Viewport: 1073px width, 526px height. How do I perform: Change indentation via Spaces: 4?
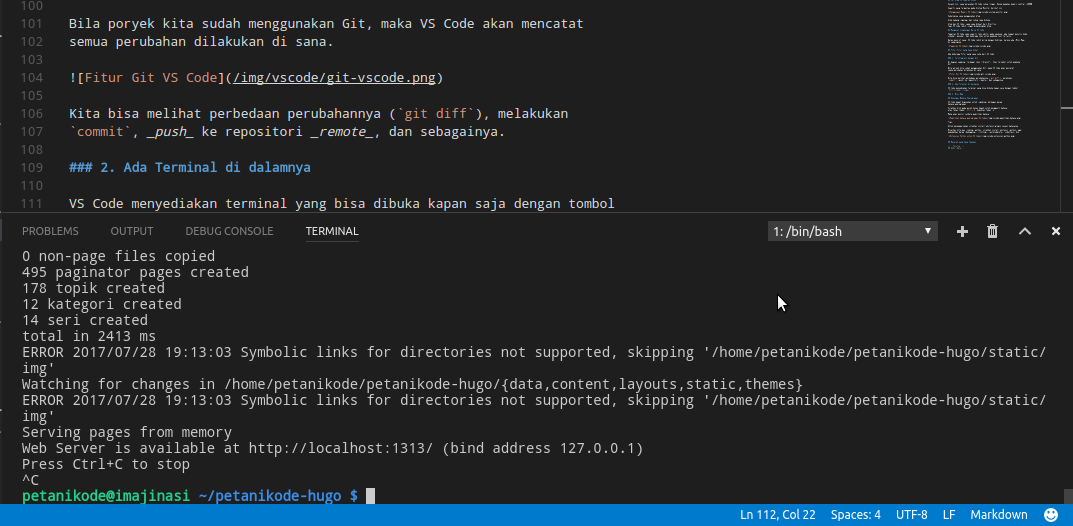coord(856,514)
